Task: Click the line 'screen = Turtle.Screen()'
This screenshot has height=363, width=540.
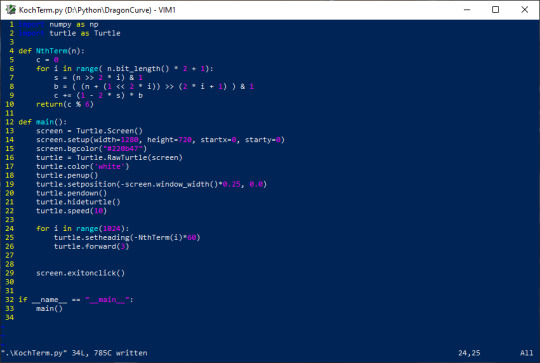Action: click(89, 131)
